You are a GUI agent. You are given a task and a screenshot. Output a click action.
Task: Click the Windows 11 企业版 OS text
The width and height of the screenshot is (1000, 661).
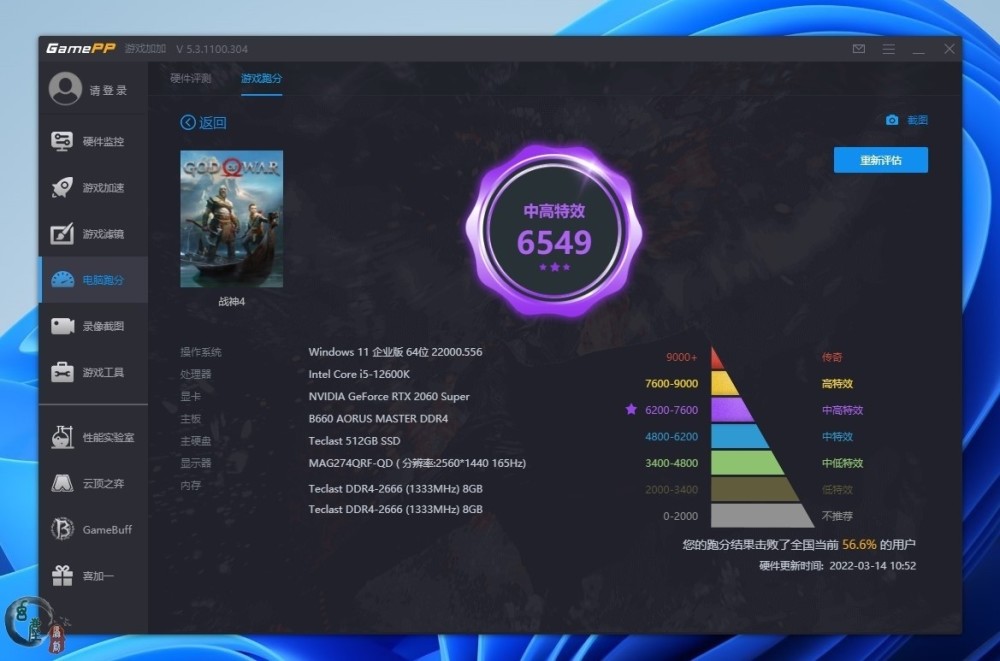[x=395, y=352]
